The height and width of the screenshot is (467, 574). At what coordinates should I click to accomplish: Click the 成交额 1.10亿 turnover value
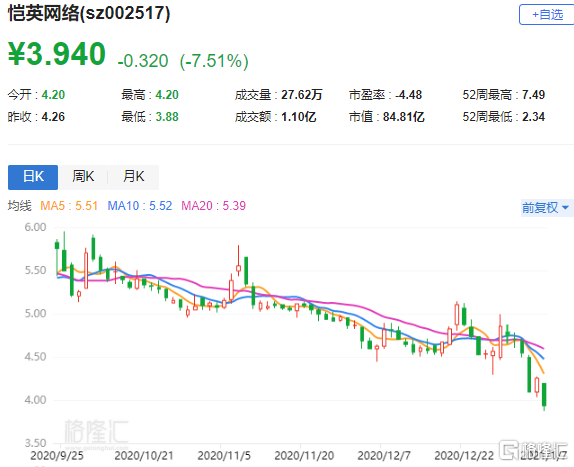pyautogui.click(x=298, y=117)
